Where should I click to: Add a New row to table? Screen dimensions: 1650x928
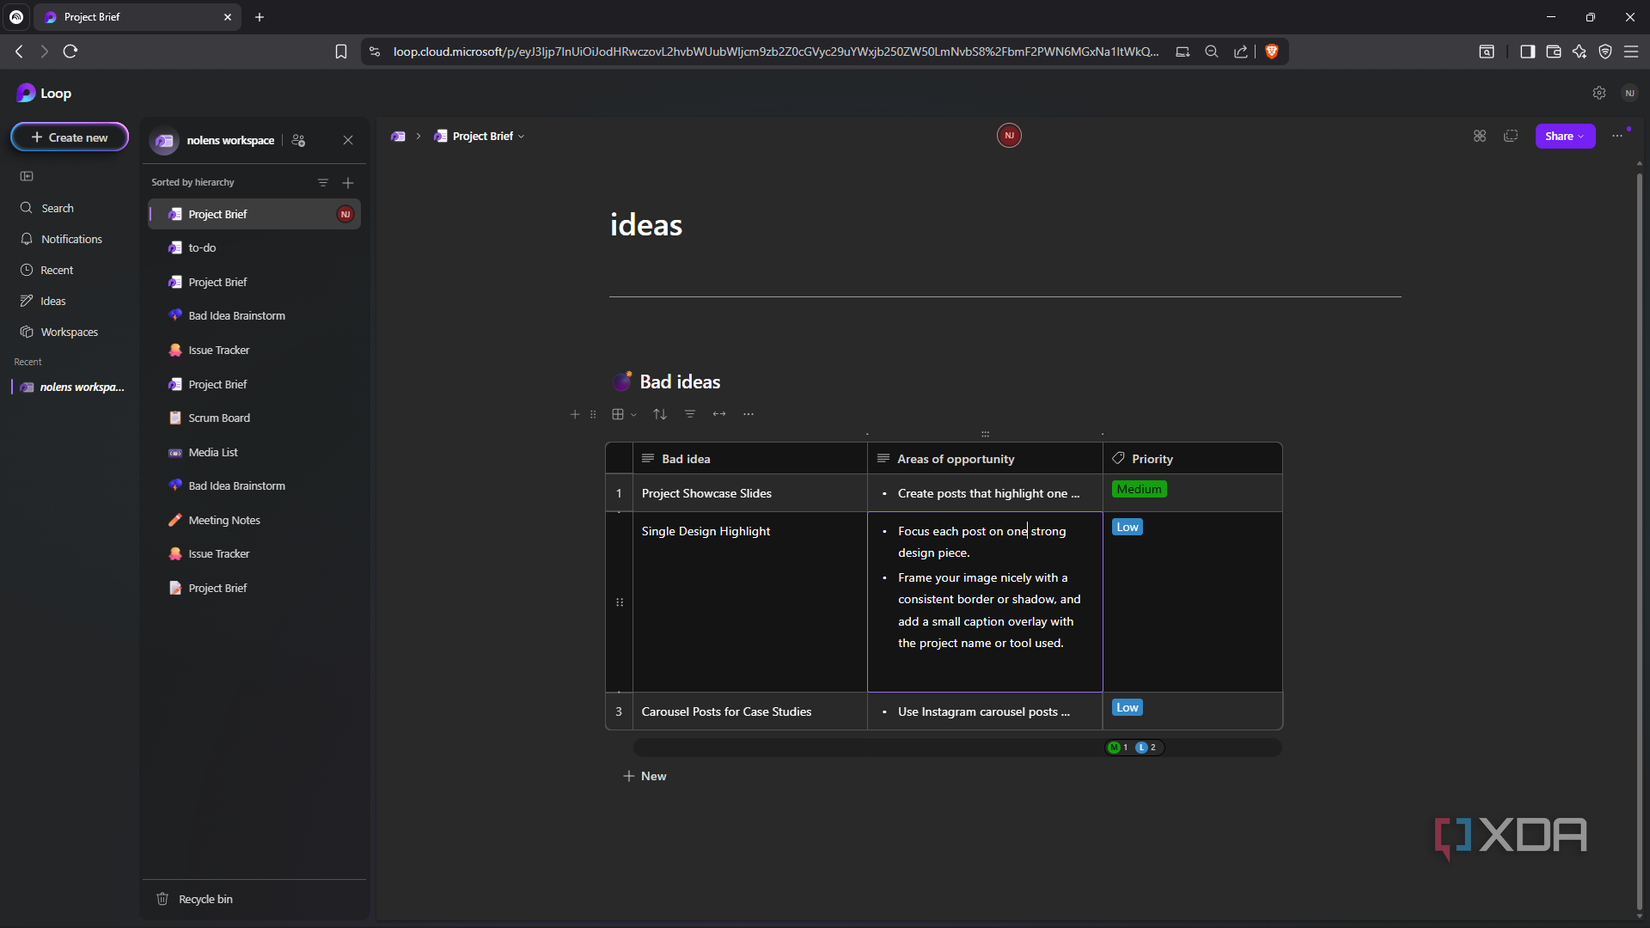645,776
